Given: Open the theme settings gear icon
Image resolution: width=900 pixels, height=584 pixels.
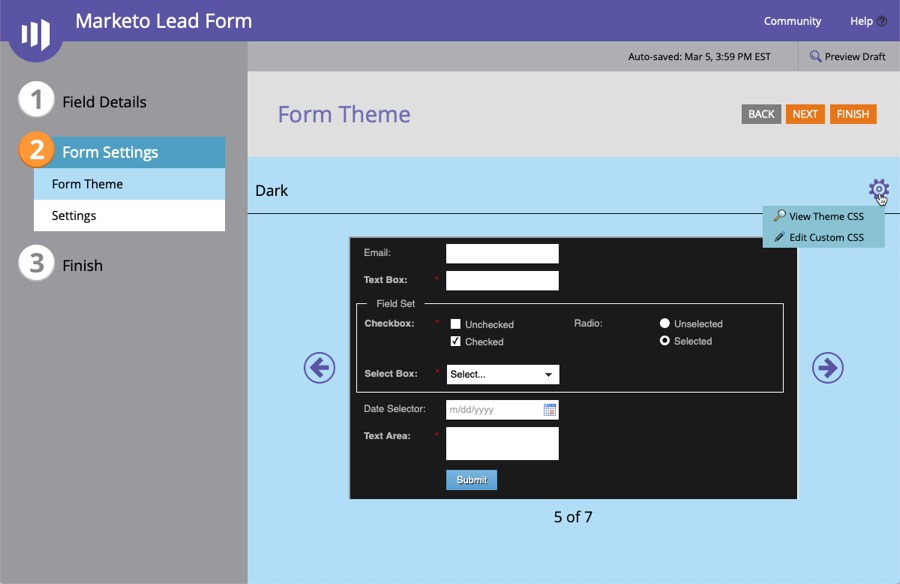Looking at the screenshot, I should 878,189.
